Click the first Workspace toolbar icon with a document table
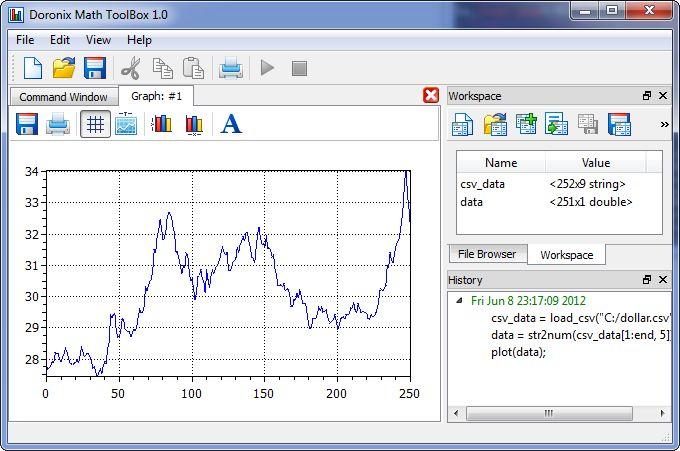 [462, 125]
